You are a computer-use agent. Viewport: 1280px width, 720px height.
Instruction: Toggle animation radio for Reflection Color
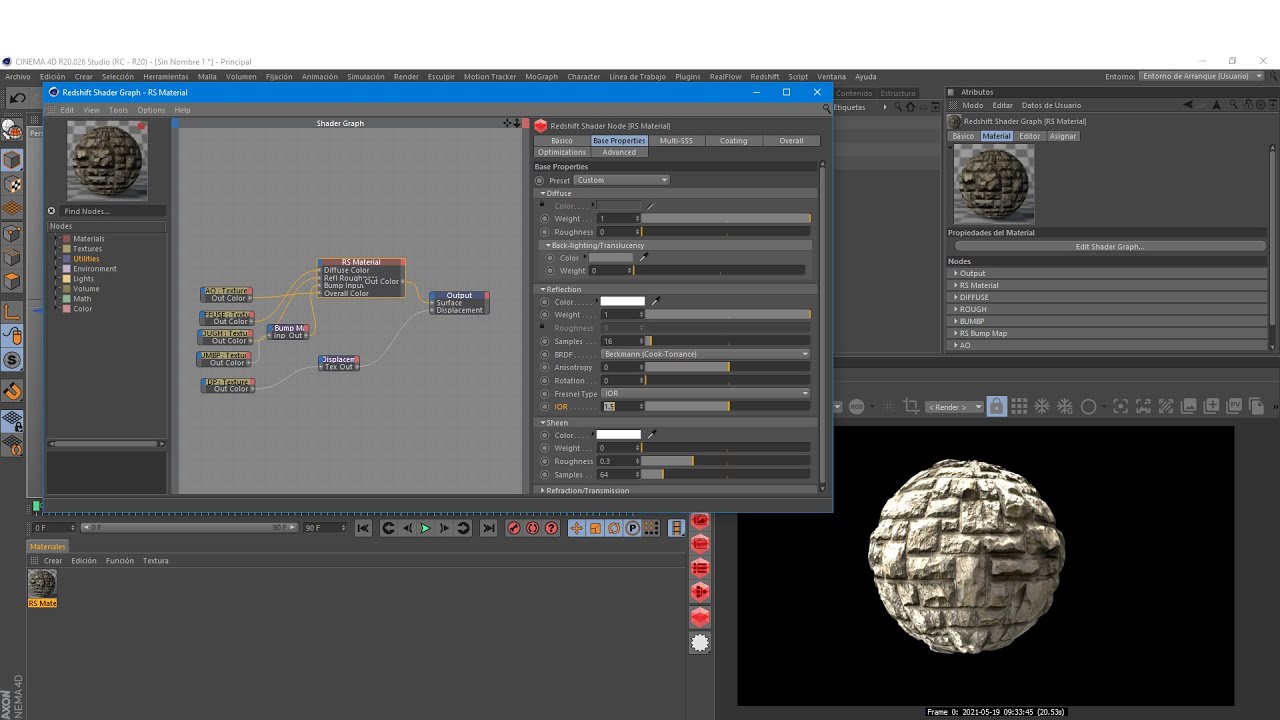545,302
